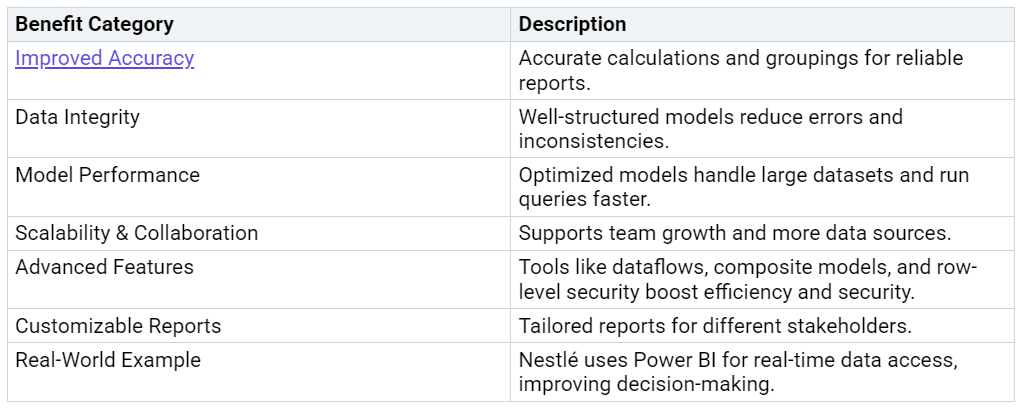Click the words 'row-level security boost efficiency'
This screenshot has height=408, width=1023.
[x=748, y=281]
